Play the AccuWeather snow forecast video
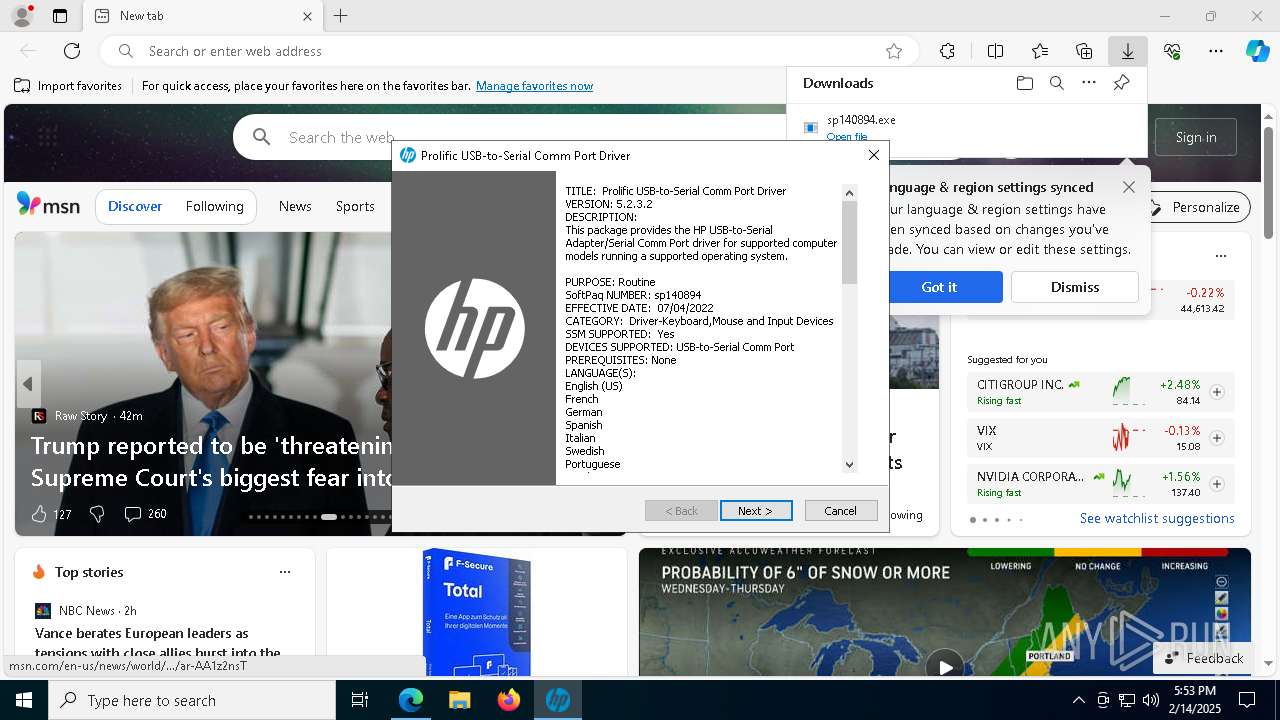The image size is (1280, 720). (945, 666)
